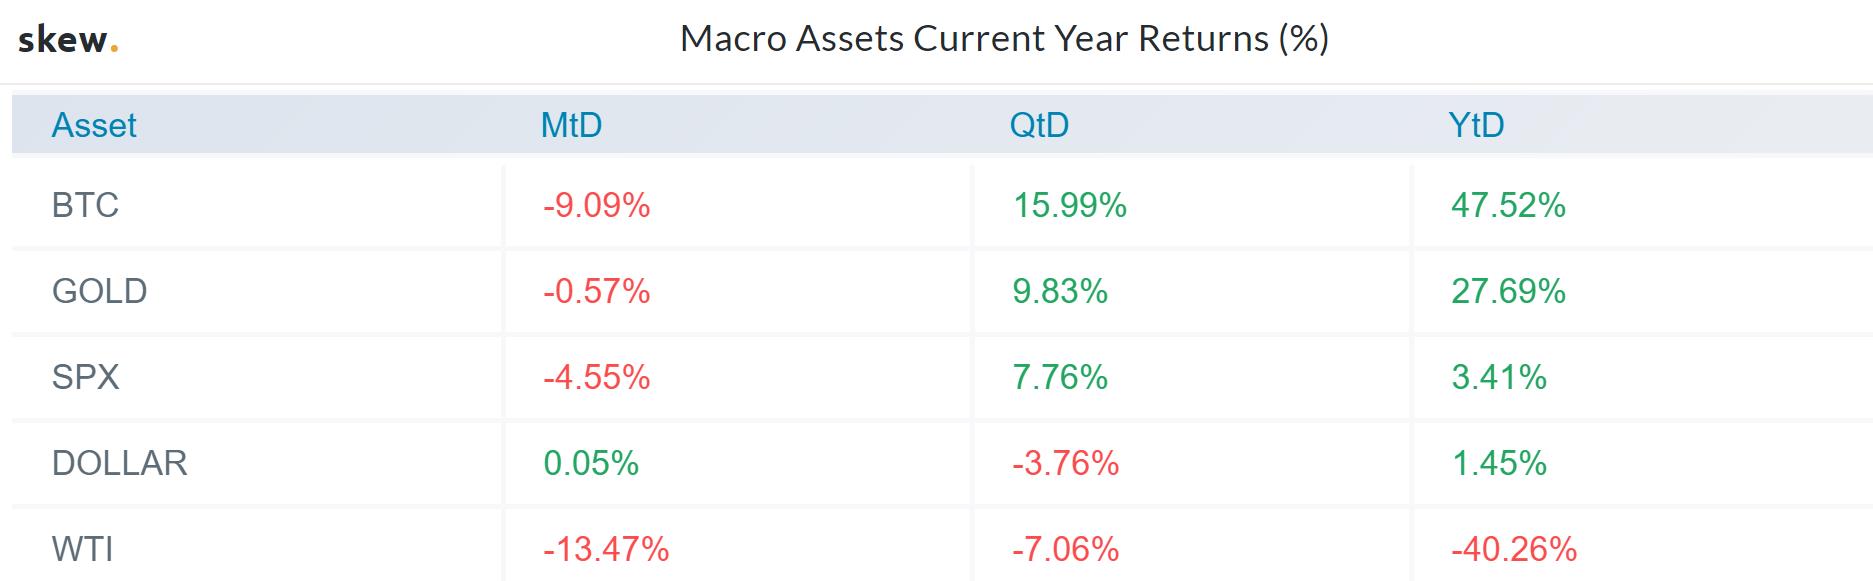The height and width of the screenshot is (581, 1873).
Task: Sort by the MtD column header
Action: (571, 126)
